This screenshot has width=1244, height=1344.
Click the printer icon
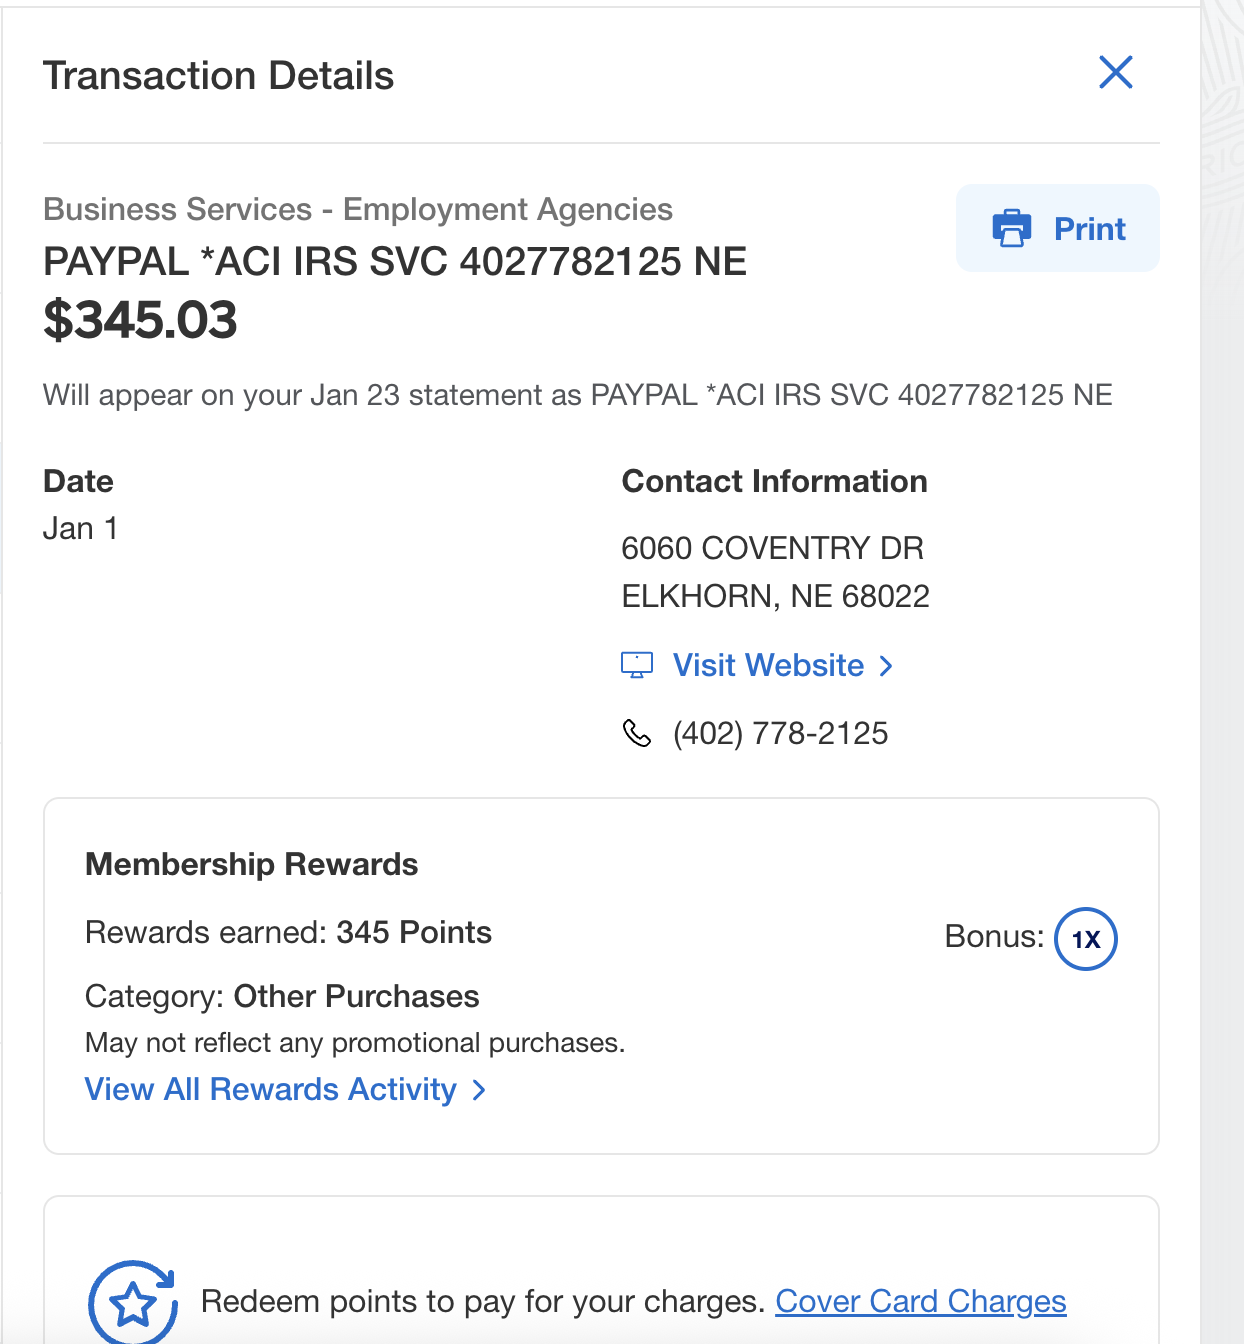coord(1011,229)
